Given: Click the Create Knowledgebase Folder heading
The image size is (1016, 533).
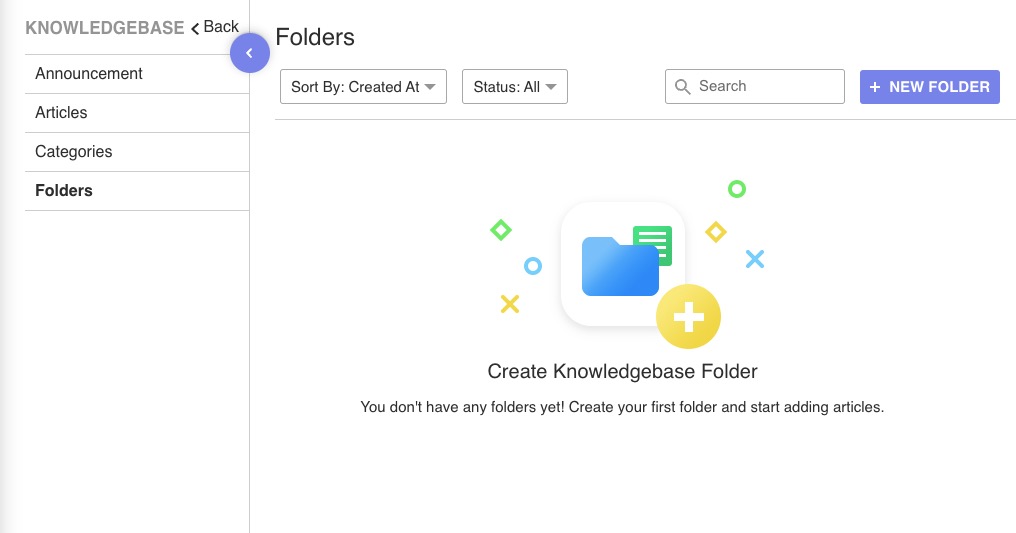Looking at the screenshot, I should click(622, 371).
